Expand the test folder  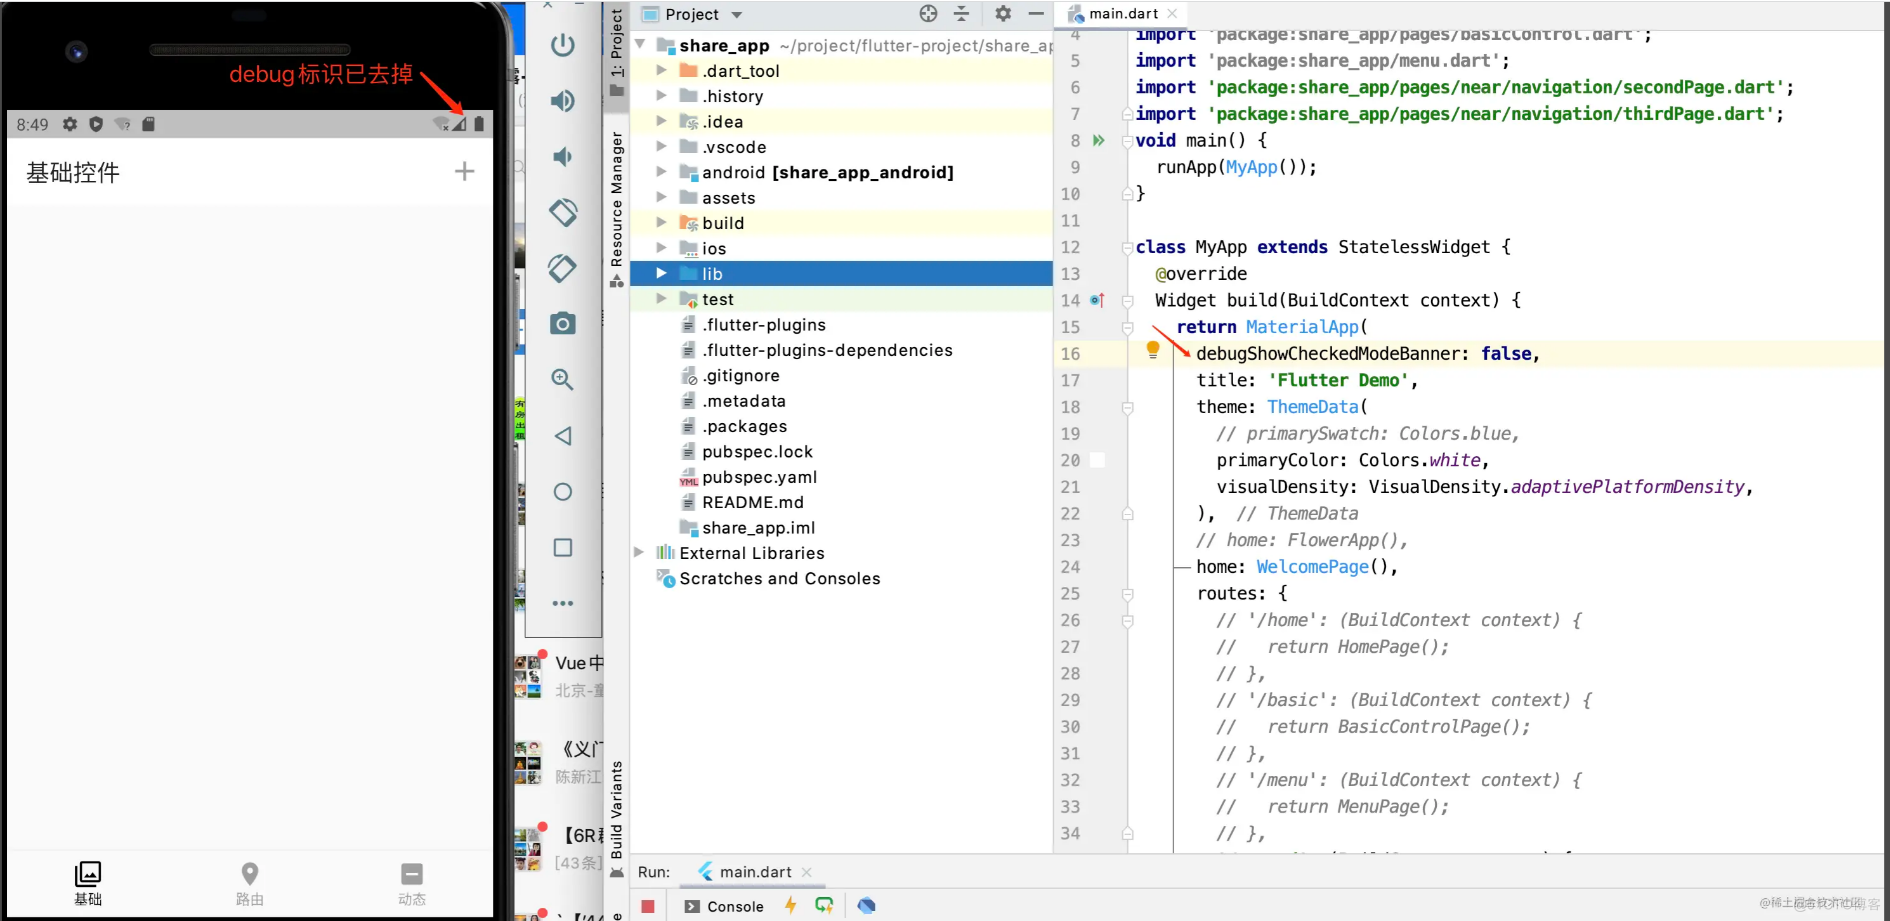click(x=661, y=298)
